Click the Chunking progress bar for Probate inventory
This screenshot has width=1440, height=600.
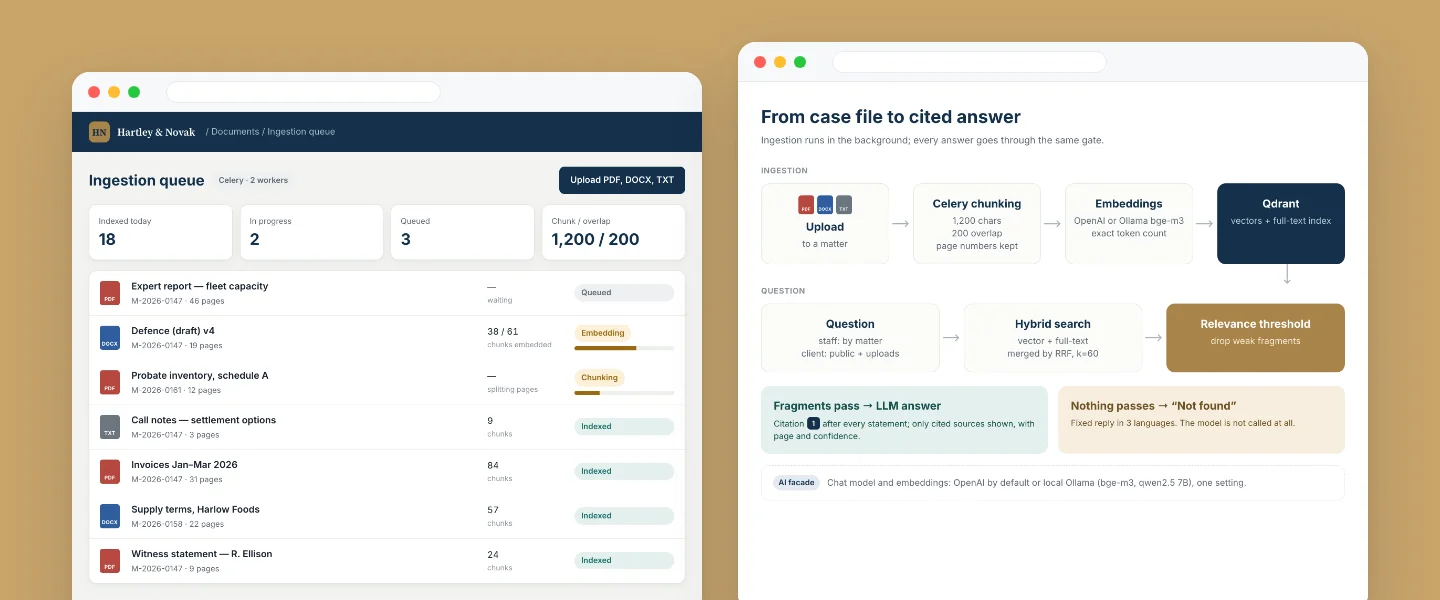pos(624,393)
